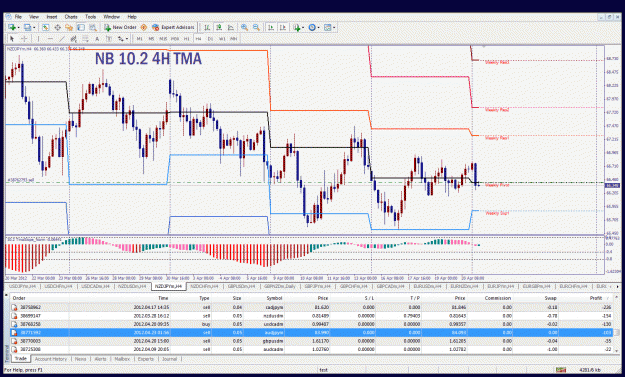Select the Fibonacci Retracement tool

85,39
